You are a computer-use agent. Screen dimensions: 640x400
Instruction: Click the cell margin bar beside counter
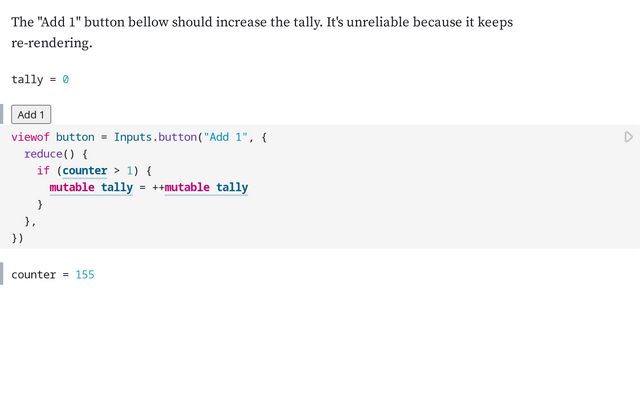click(x=2, y=273)
